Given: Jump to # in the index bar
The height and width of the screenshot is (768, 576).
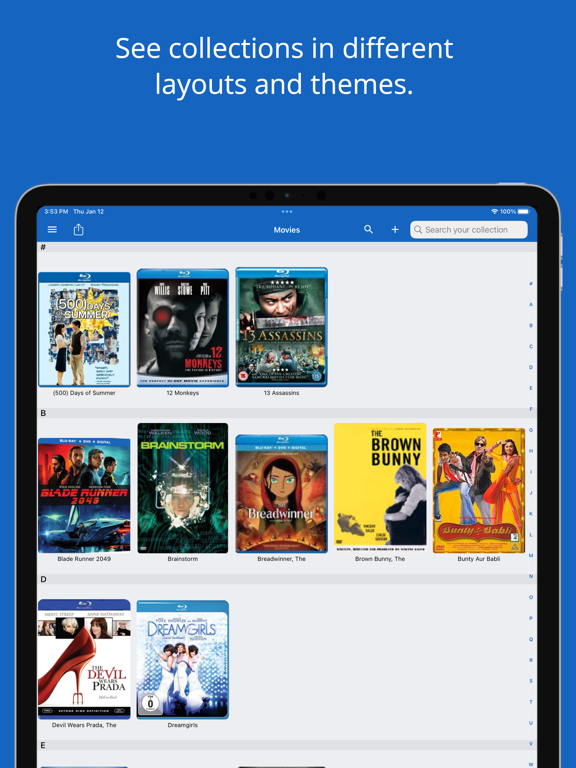Looking at the screenshot, I should pos(531,284).
